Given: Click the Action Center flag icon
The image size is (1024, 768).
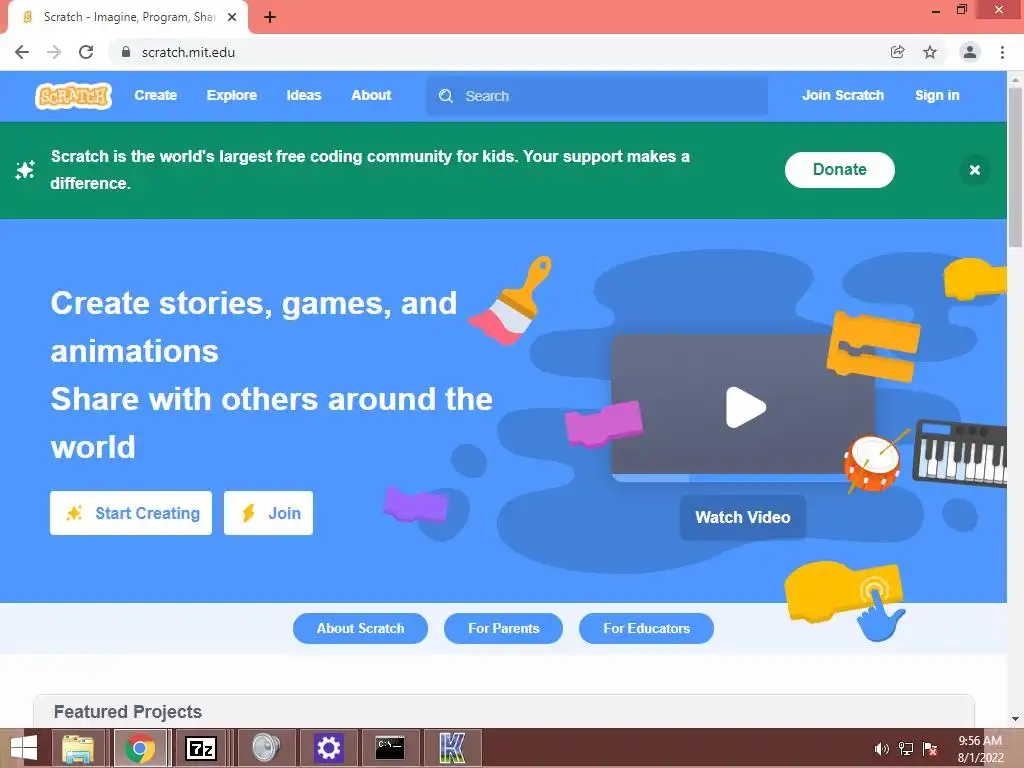Looking at the screenshot, I should [x=929, y=749].
